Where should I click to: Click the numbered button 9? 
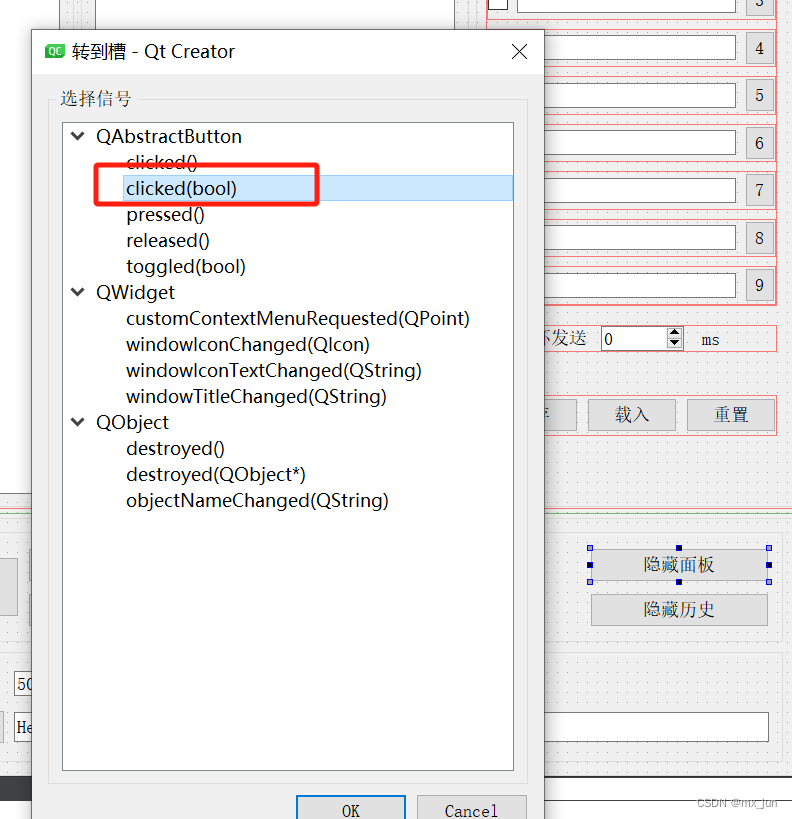[760, 285]
